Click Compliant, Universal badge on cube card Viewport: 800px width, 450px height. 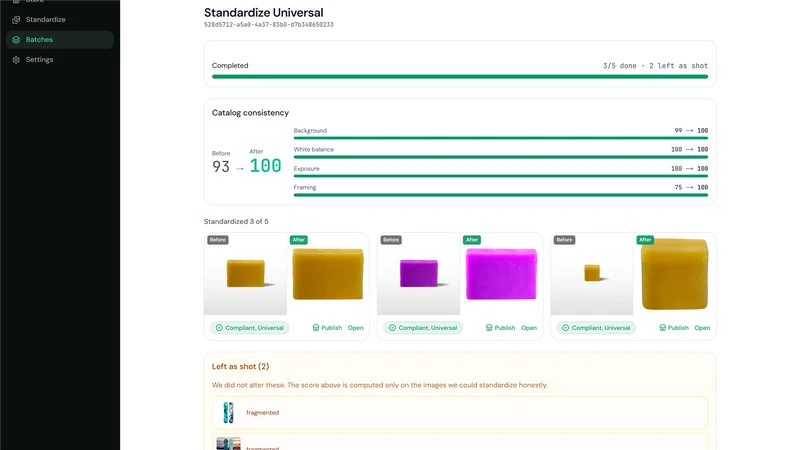coord(596,328)
